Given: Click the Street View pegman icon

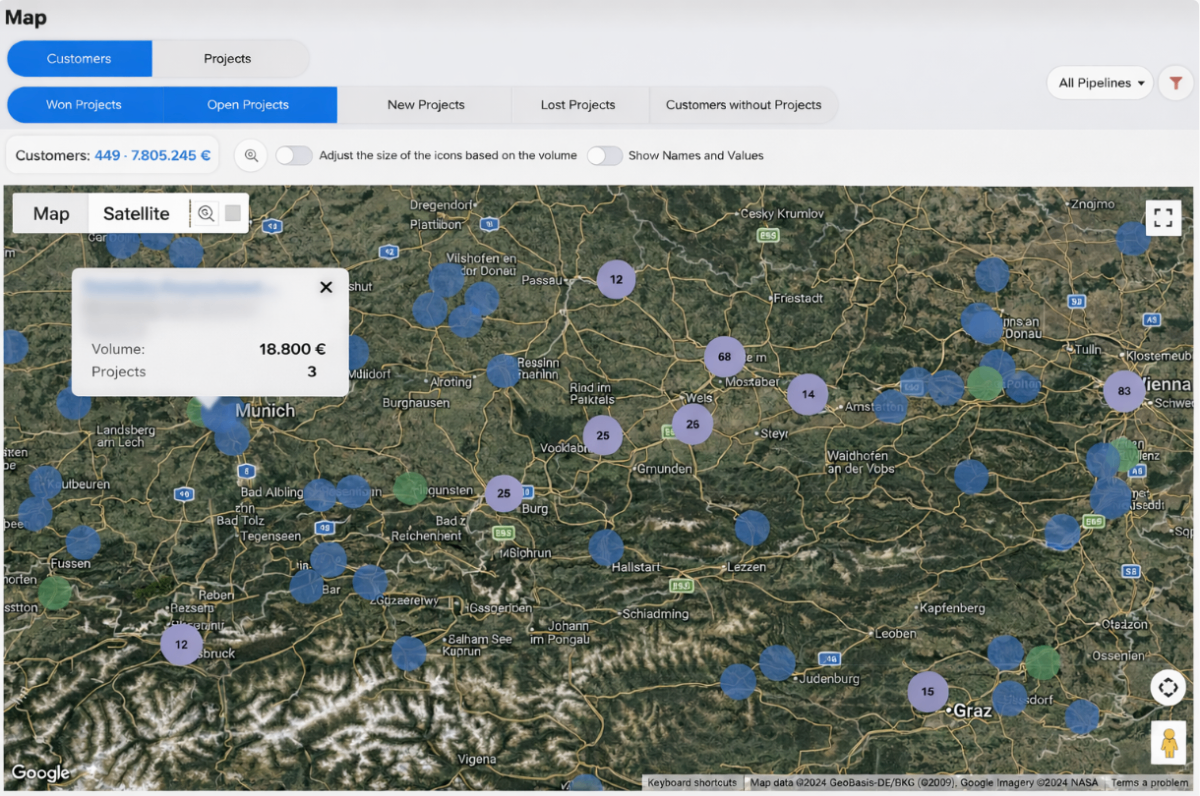Looking at the screenshot, I should click(x=1167, y=743).
